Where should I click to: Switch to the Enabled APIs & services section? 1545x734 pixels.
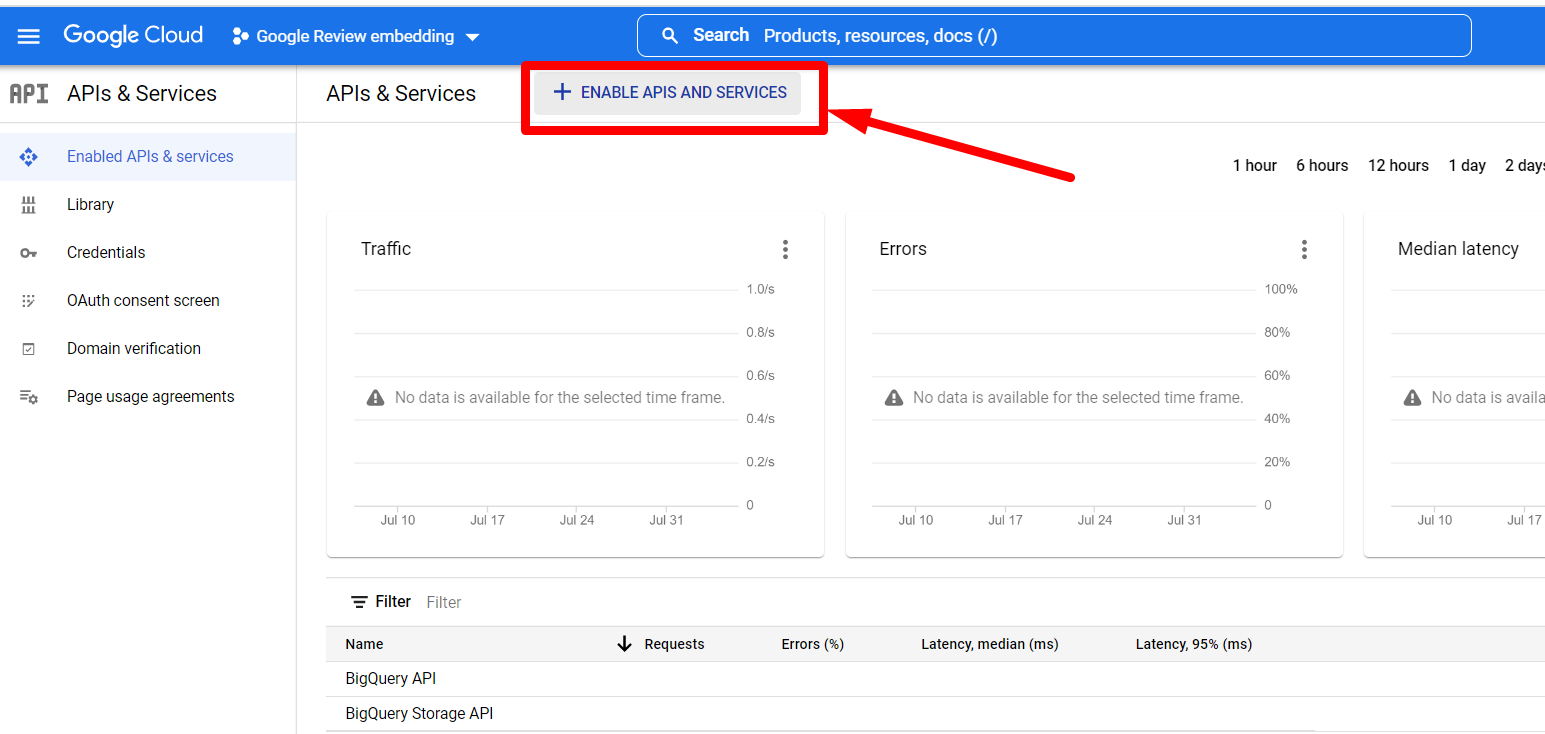coord(150,156)
